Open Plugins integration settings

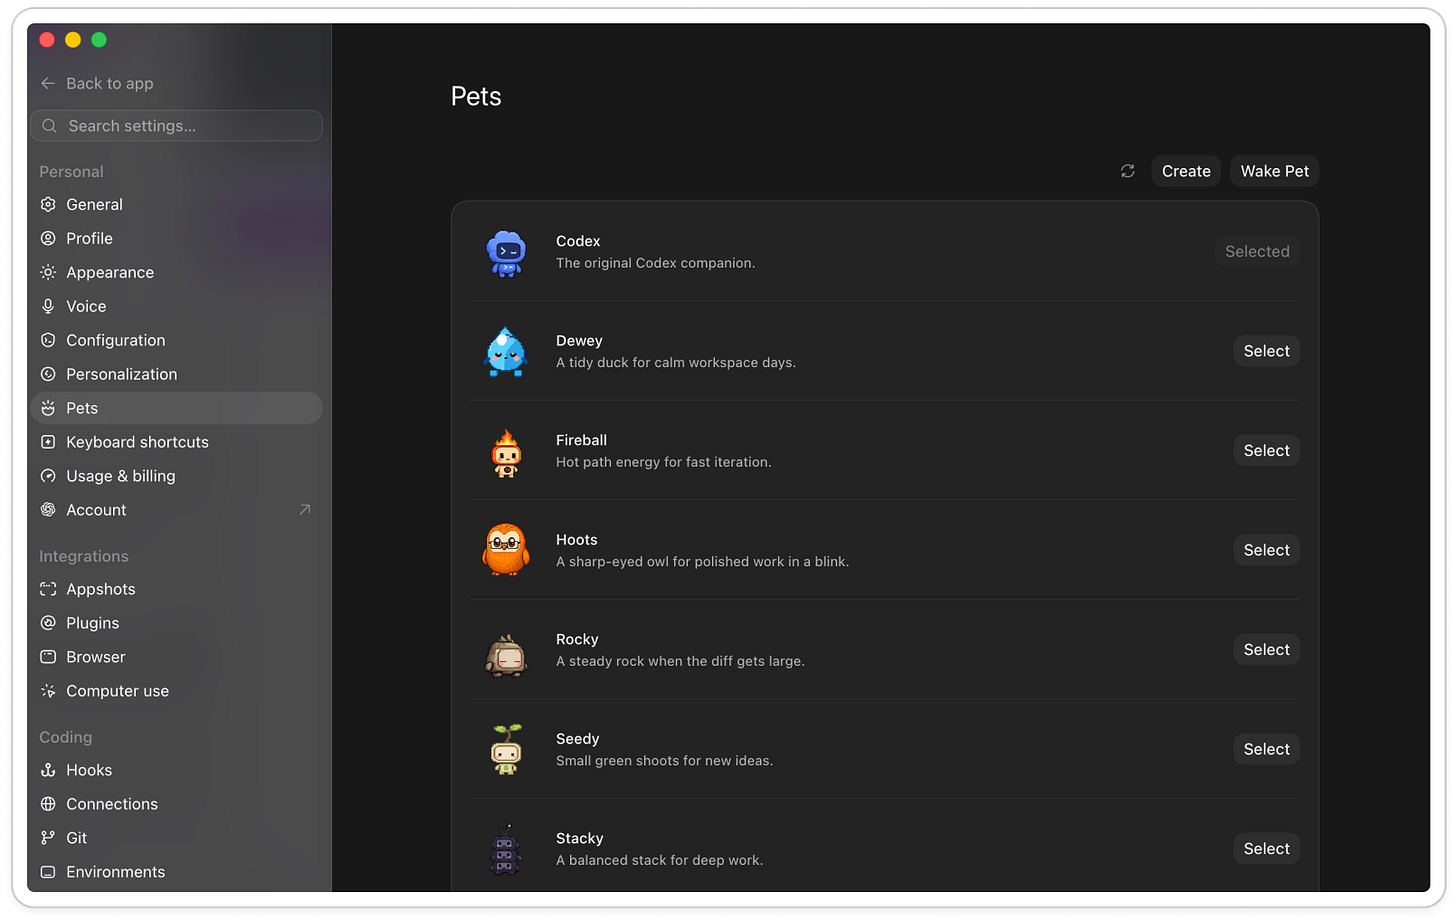(x=177, y=623)
